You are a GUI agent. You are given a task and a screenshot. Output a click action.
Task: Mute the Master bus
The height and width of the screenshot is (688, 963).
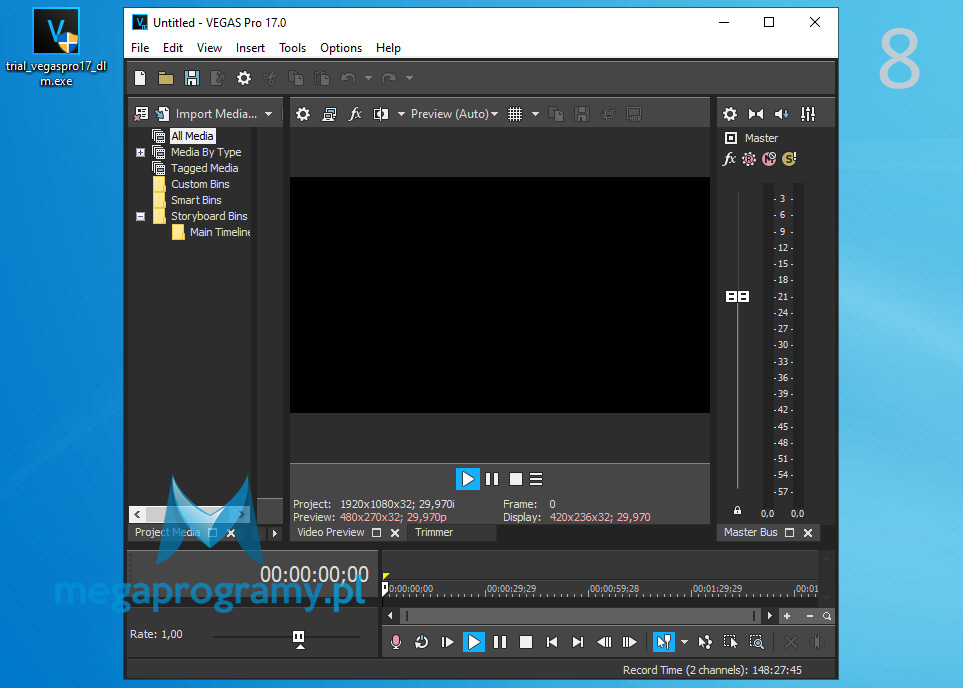point(769,159)
